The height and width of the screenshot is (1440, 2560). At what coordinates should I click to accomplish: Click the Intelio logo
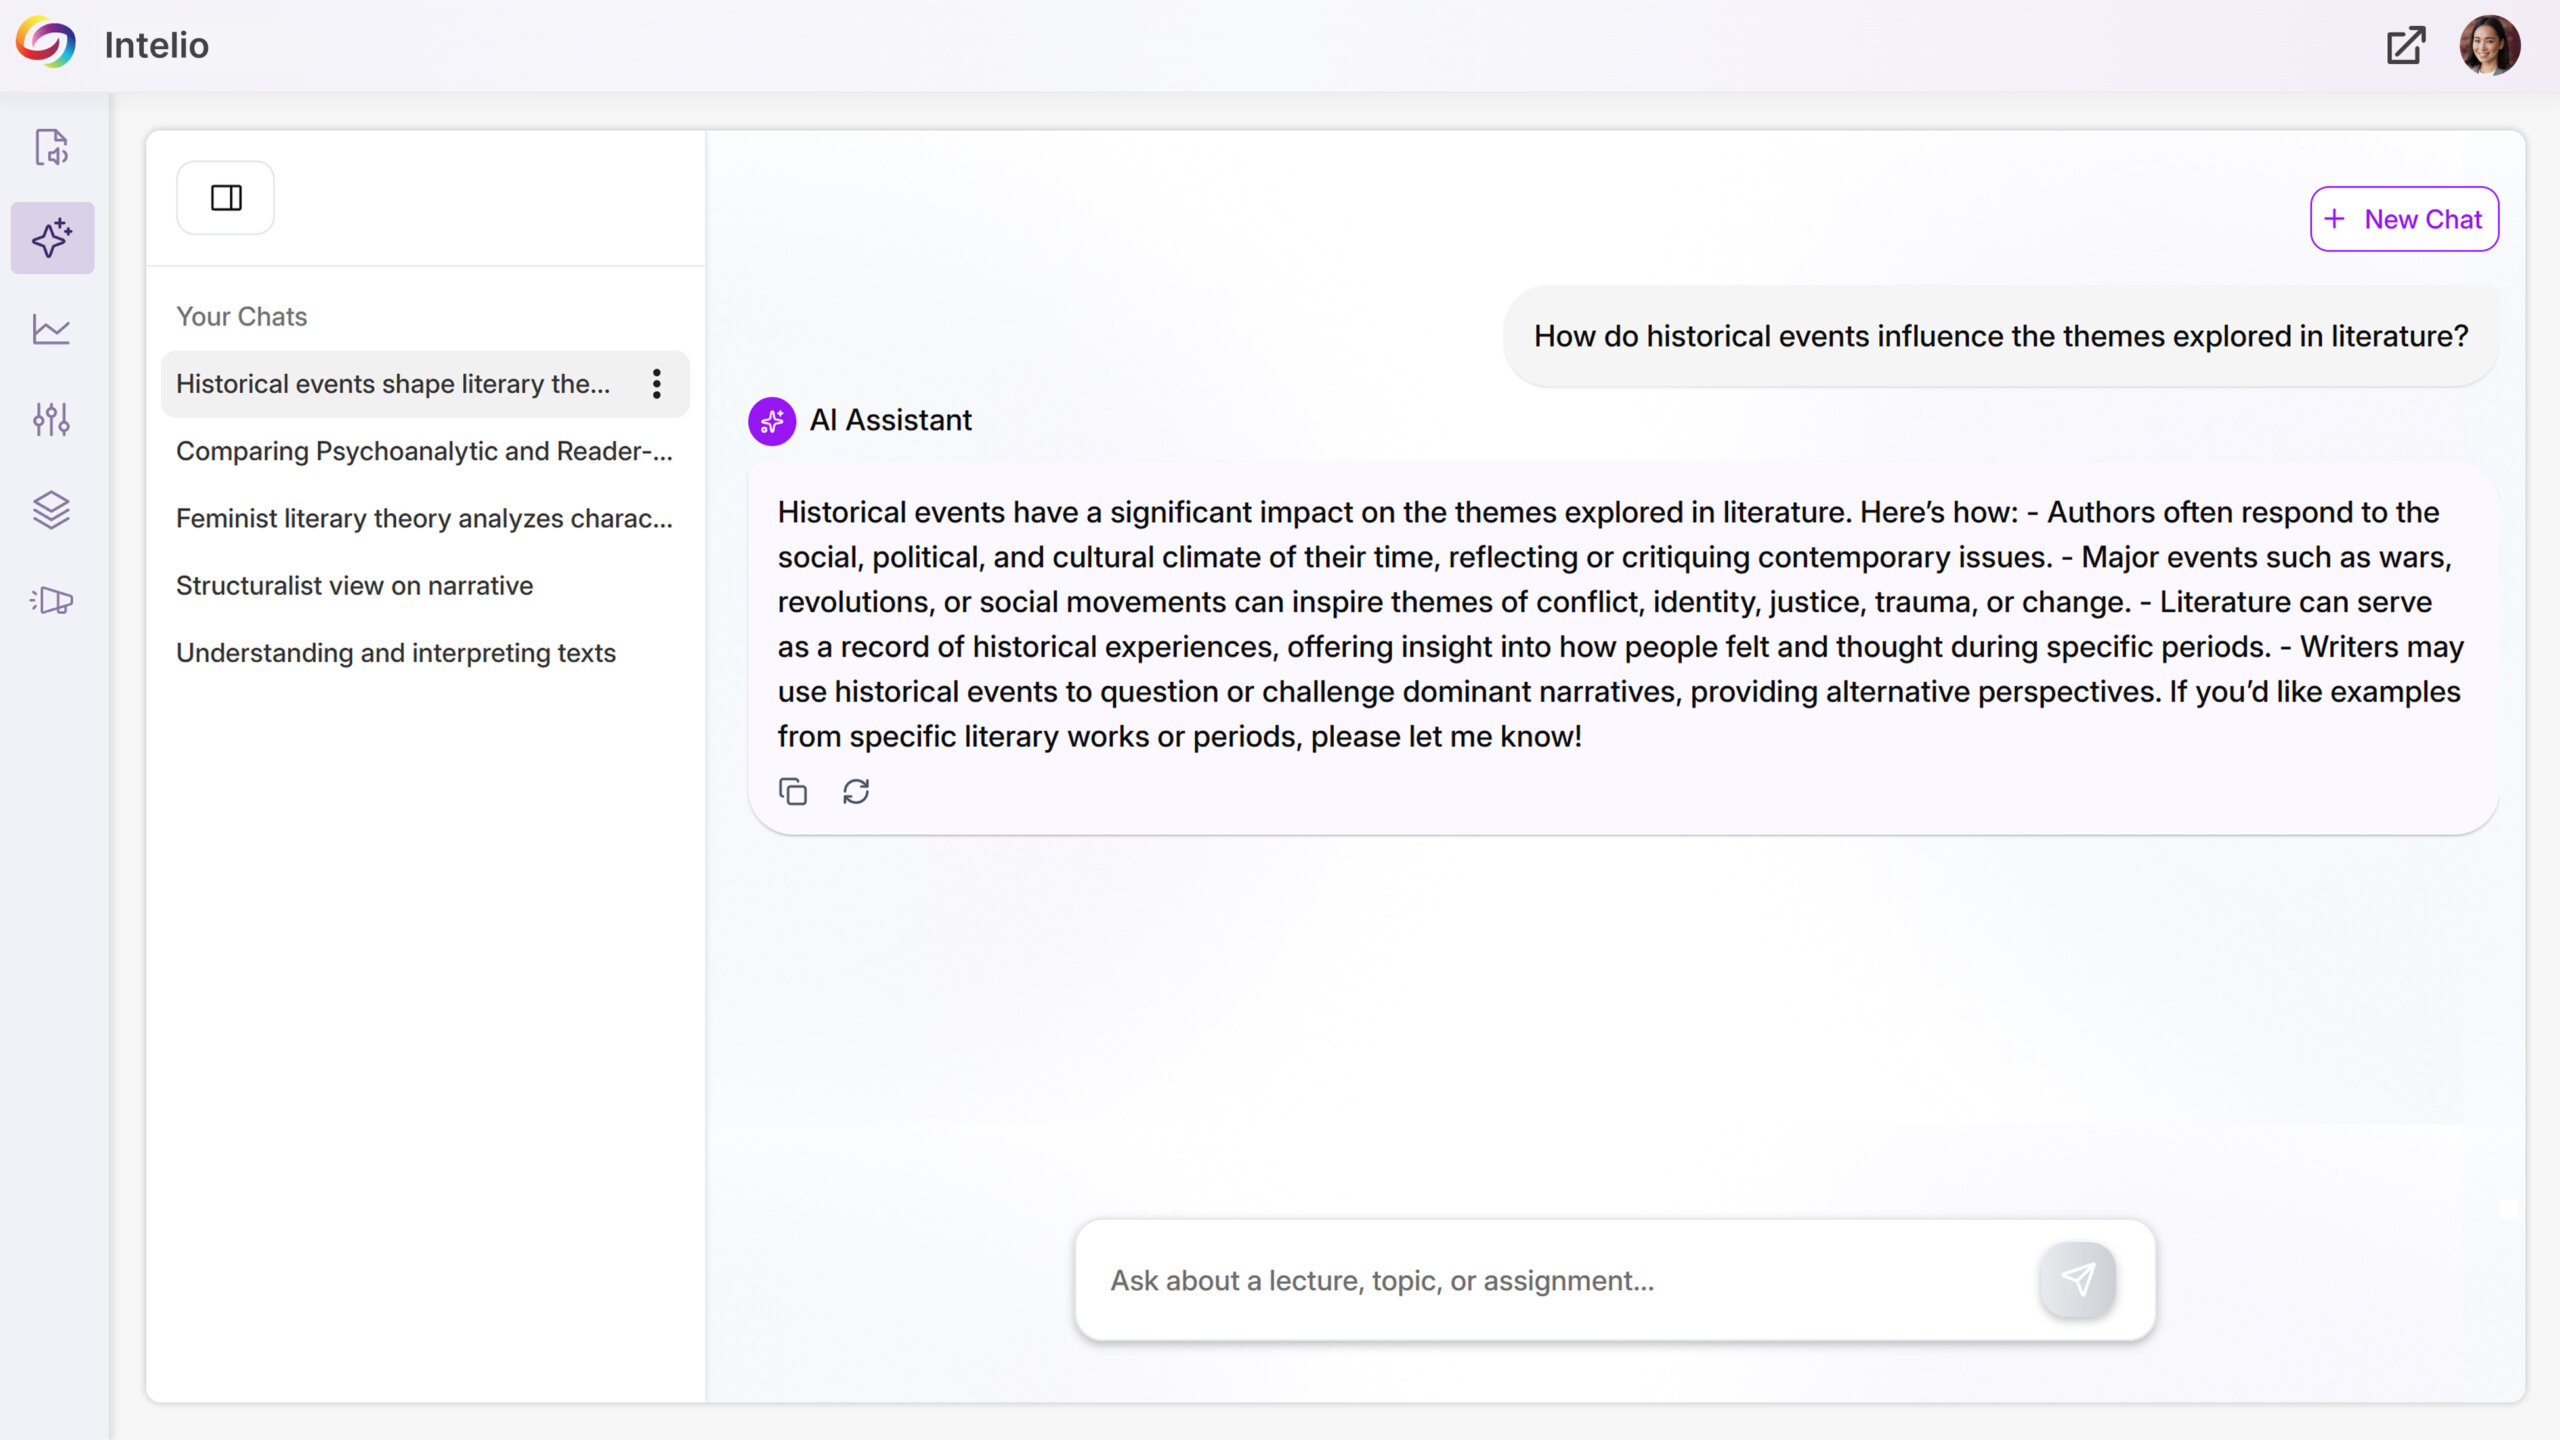tap(46, 44)
